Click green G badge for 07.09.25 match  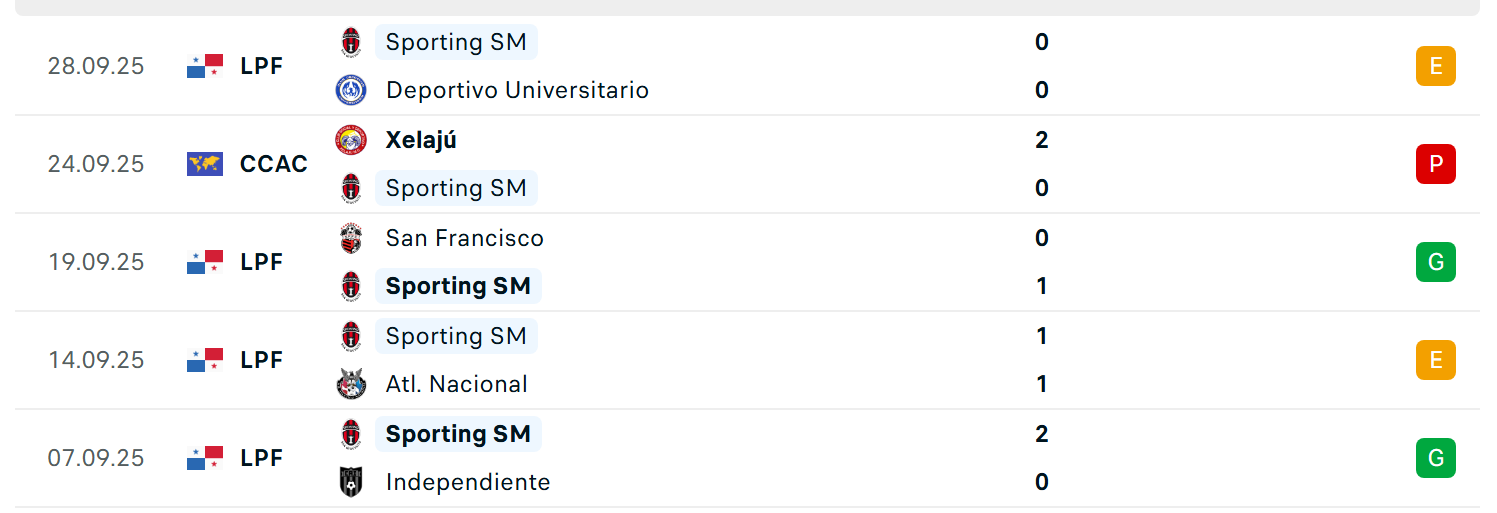pyautogui.click(x=1436, y=458)
